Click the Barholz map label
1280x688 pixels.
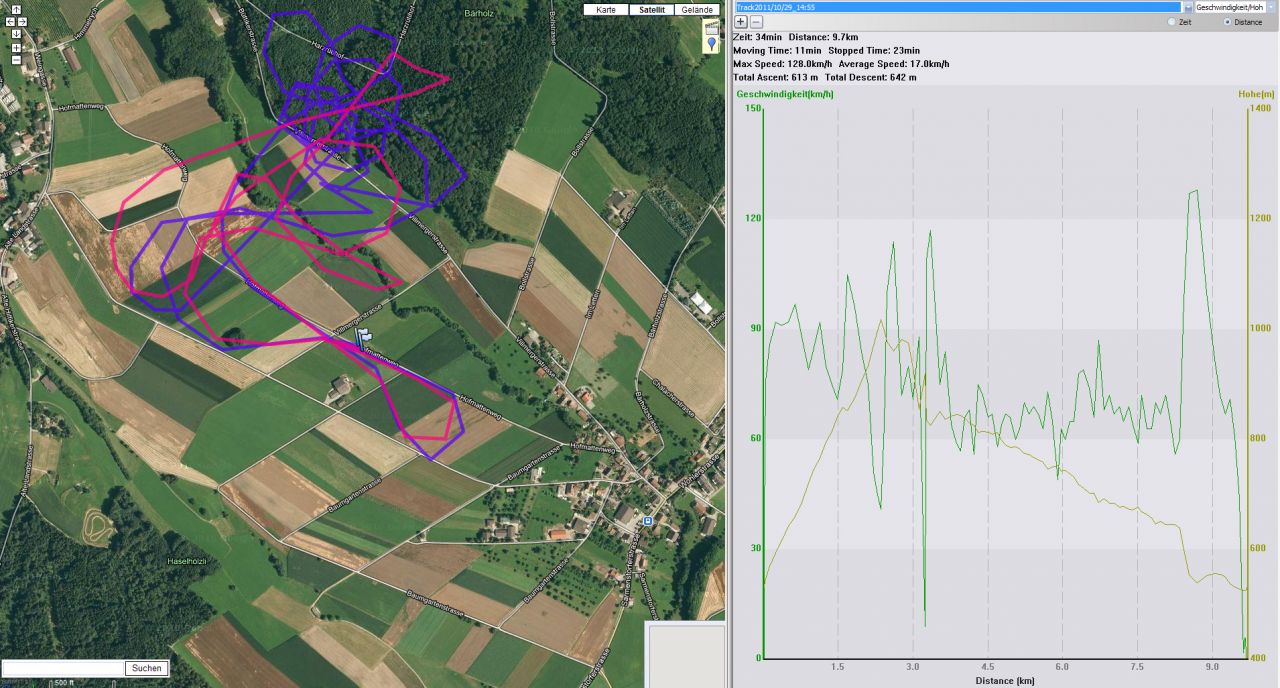[x=481, y=13]
